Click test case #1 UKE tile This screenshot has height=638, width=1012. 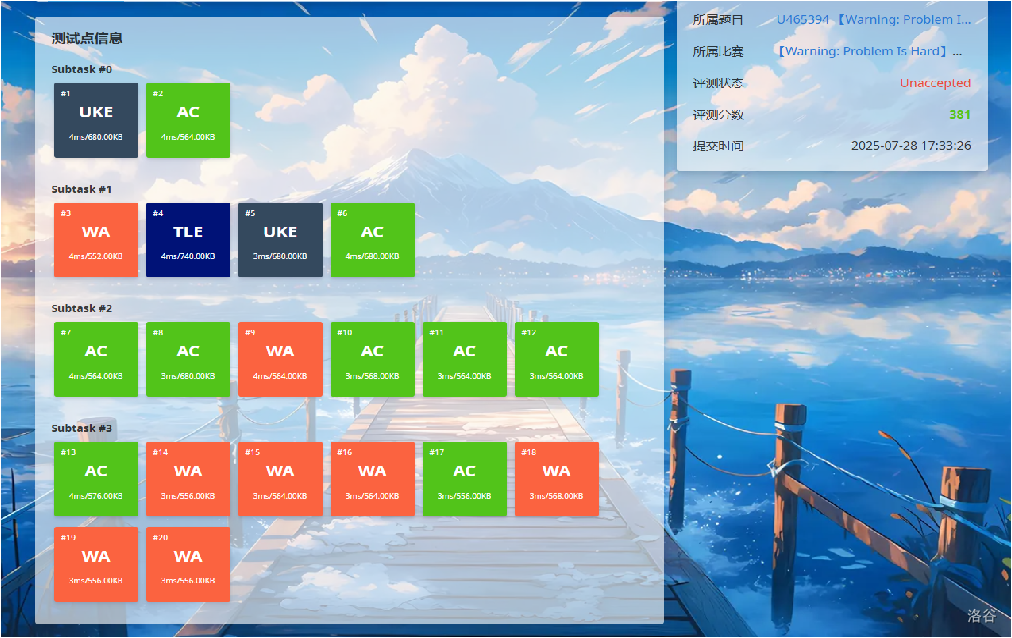[x=96, y=120]
